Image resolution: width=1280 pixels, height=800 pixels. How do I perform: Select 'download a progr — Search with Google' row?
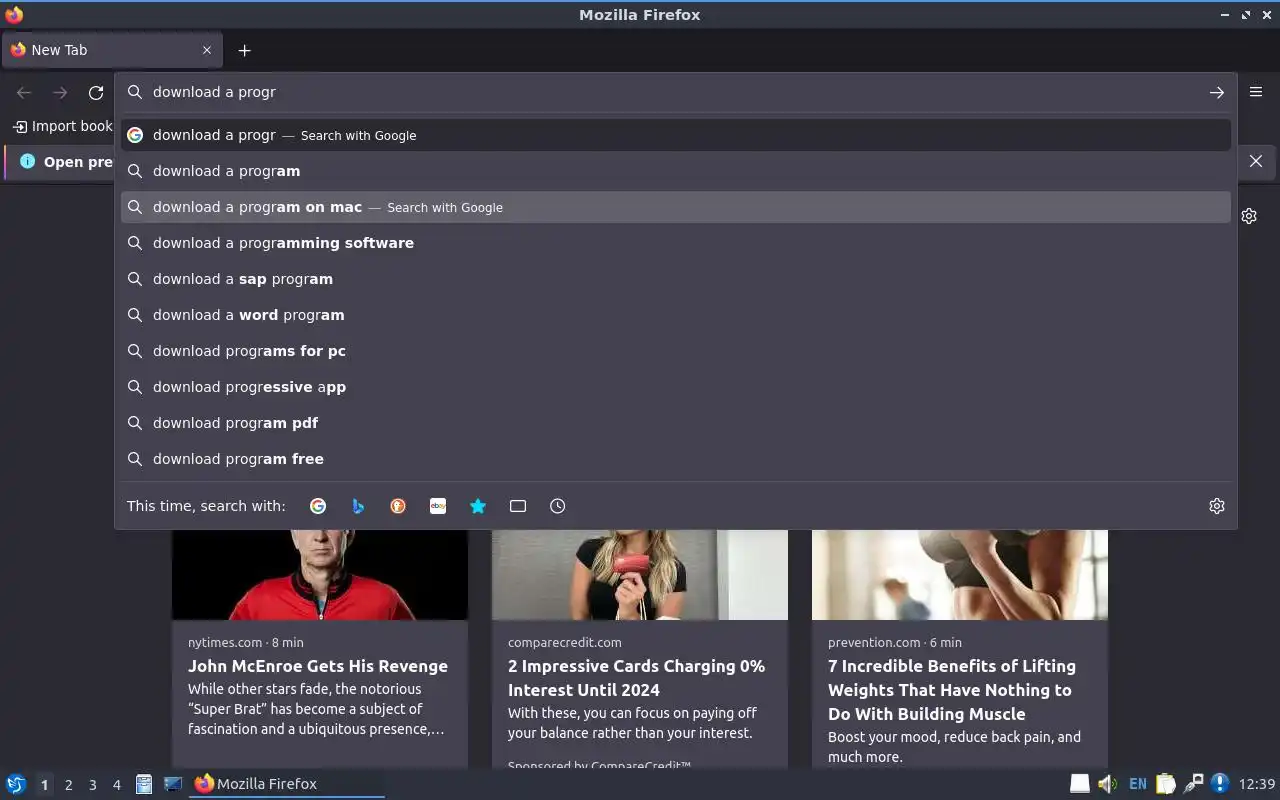[676, 135]
